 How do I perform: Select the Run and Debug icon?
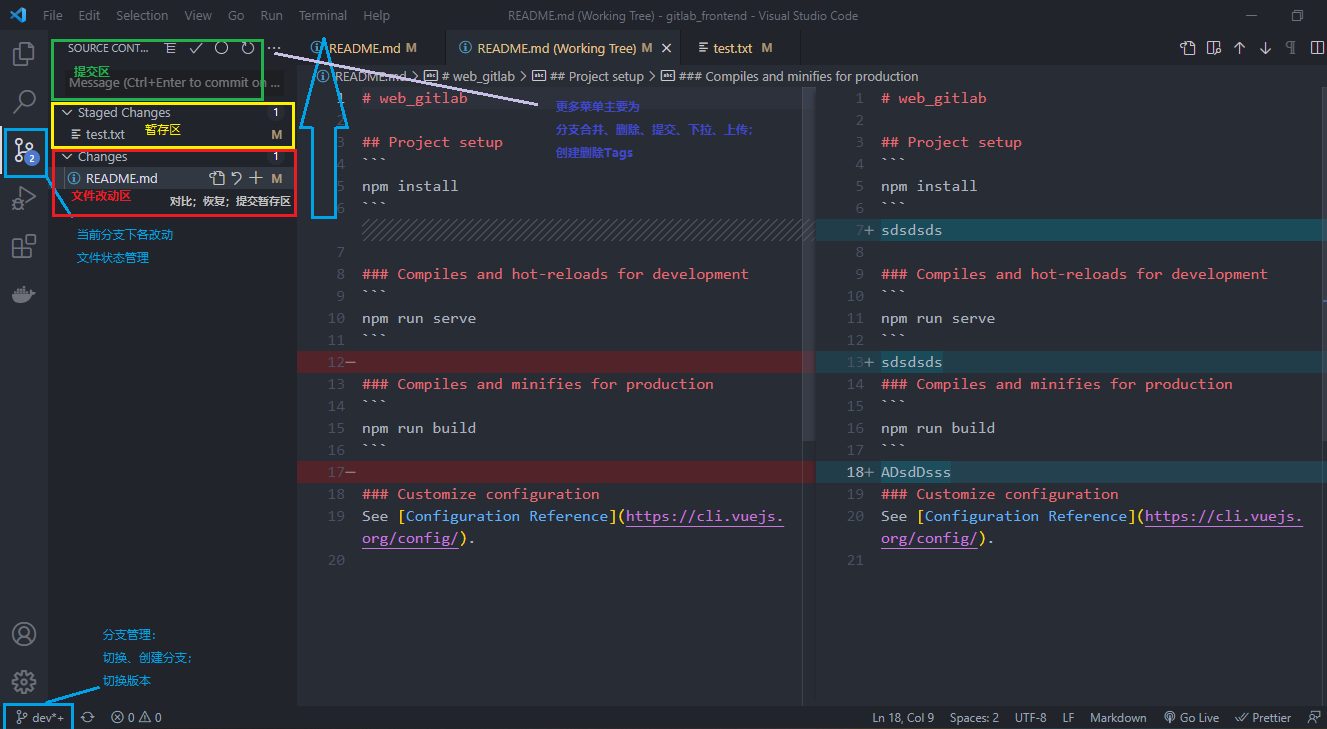[x=24, y=197]
